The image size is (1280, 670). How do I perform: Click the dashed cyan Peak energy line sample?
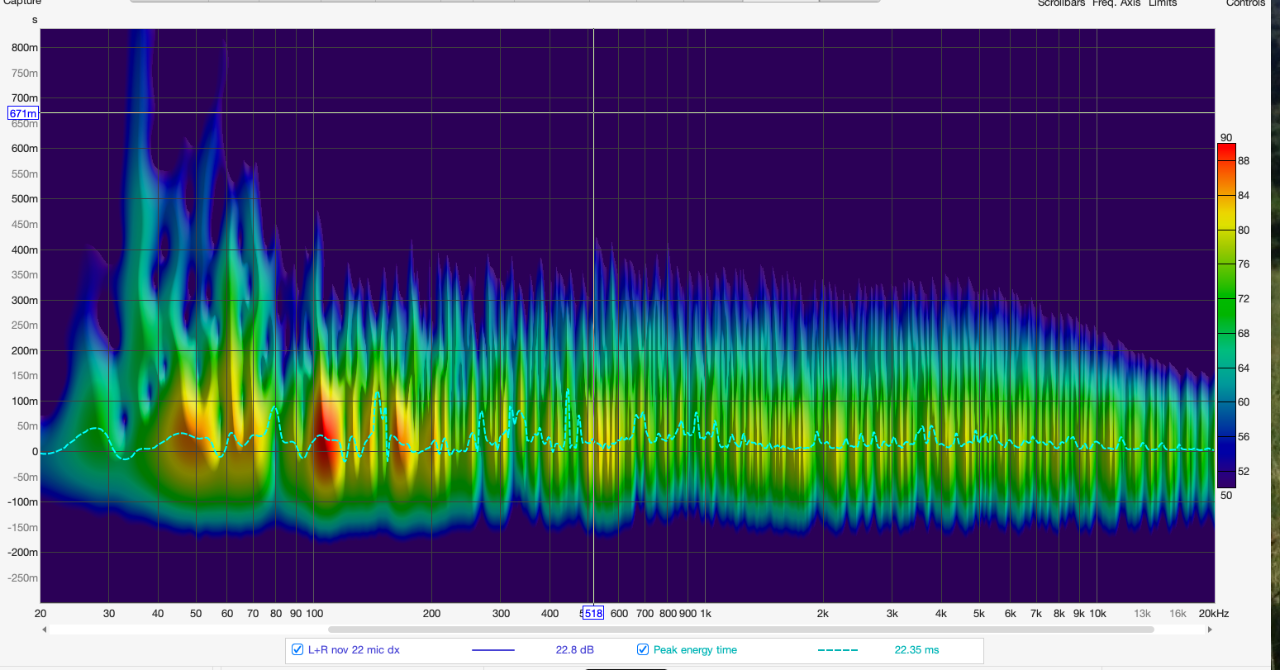pos(838,650)
